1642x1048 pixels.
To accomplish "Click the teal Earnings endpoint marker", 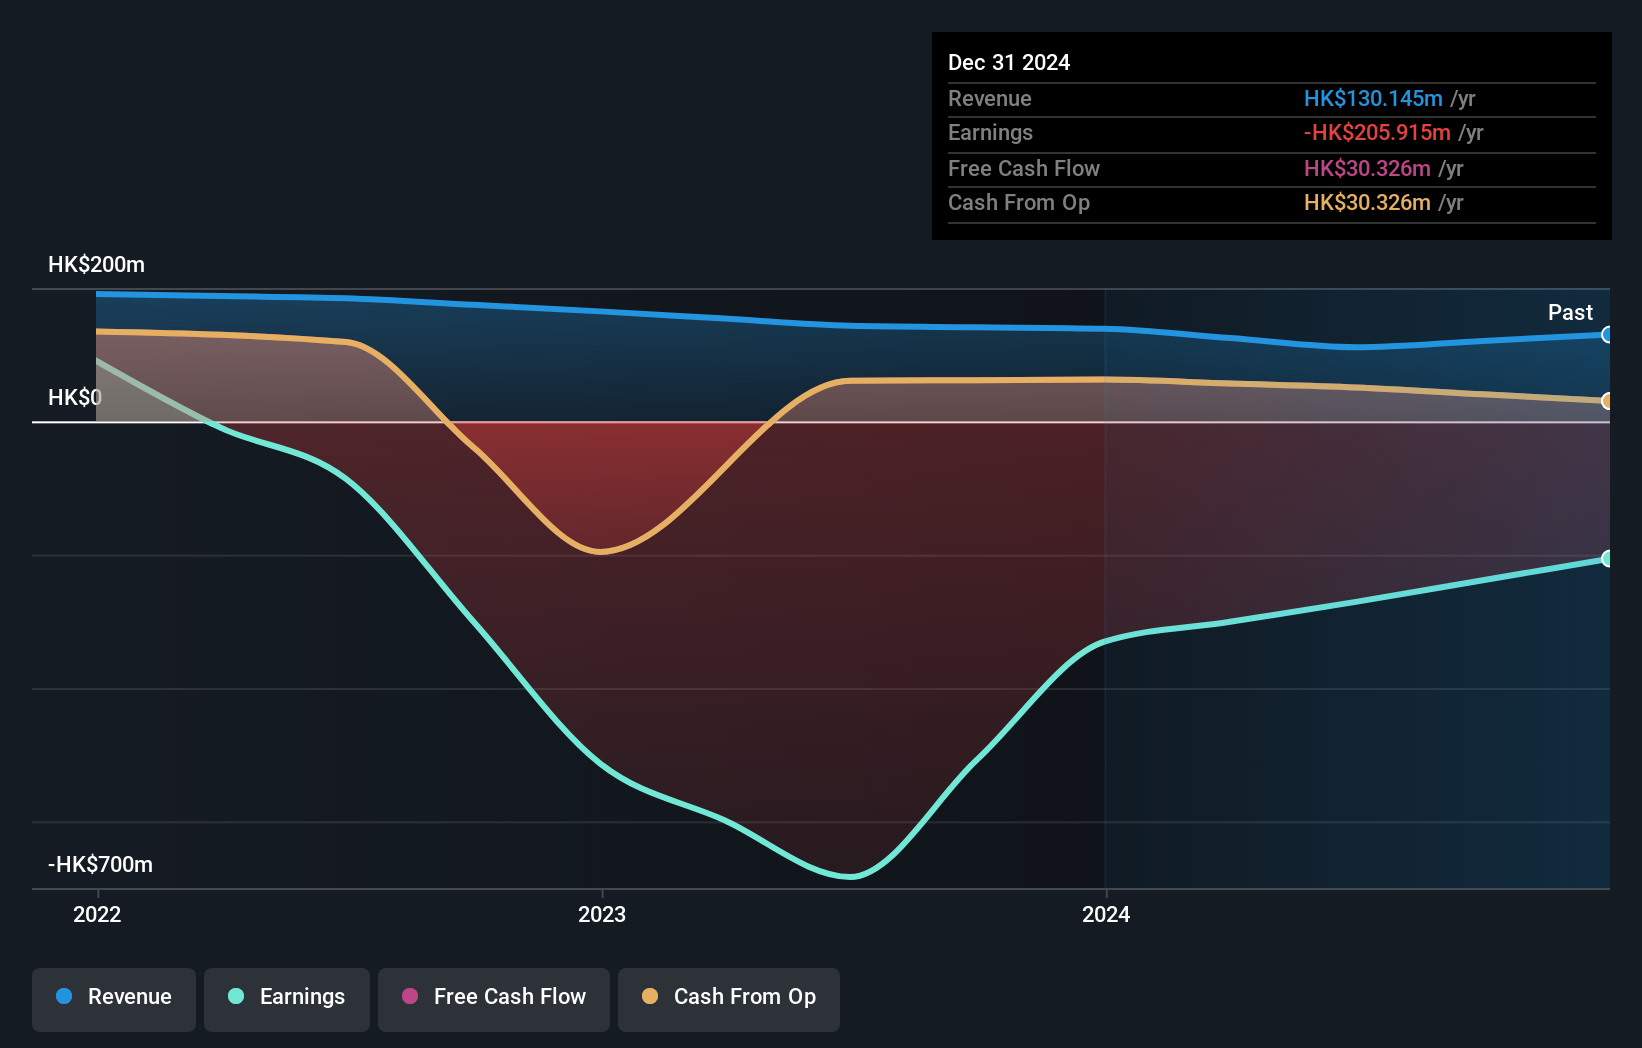I will point(1607,558).
